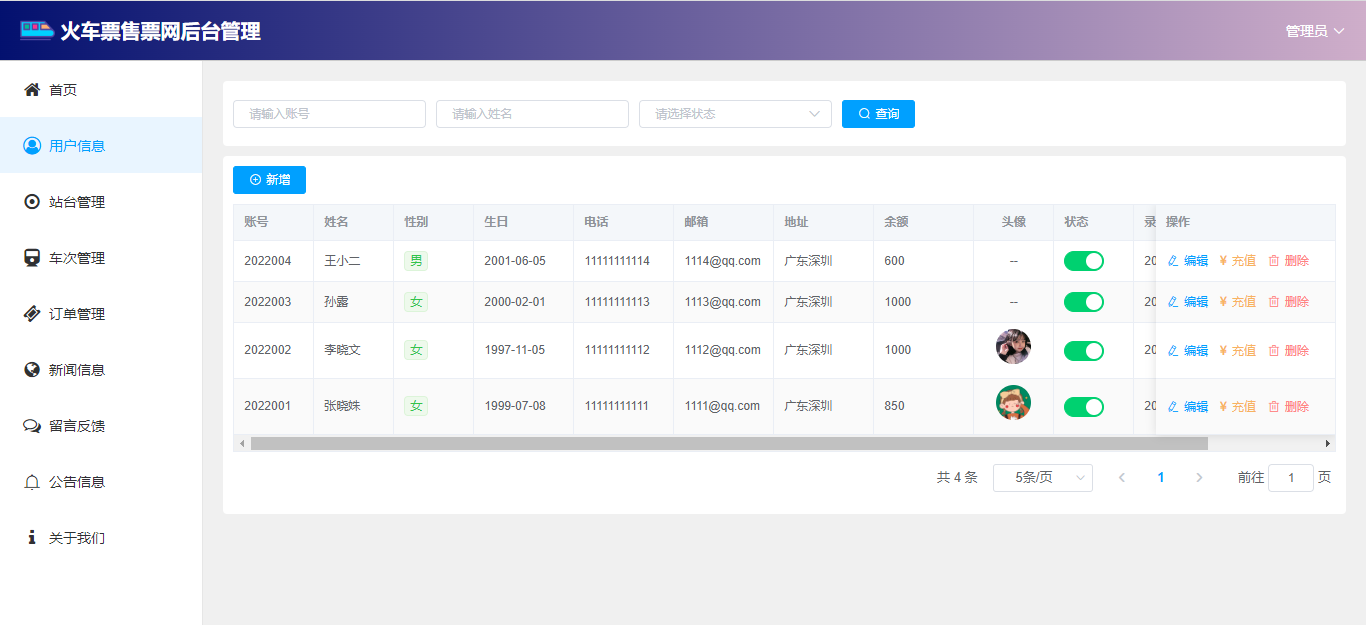Viewport: 1366px width, 625px height.
Task: Click the ticket icon next to 订单管理
Action: (32, 314)
